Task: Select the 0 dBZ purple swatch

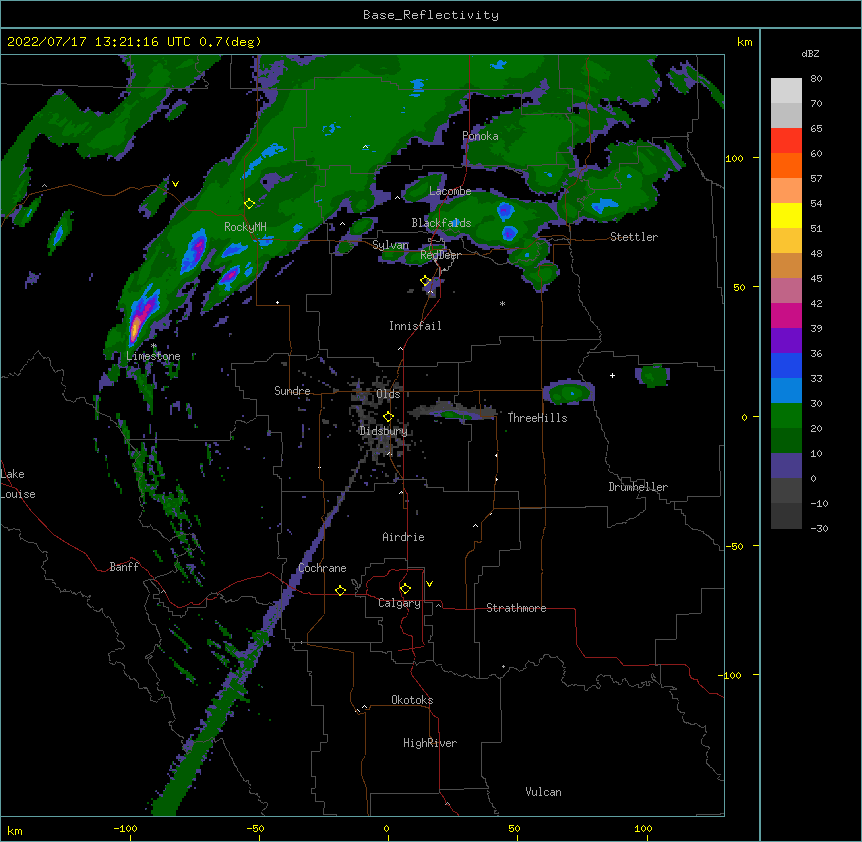Action: click(x=786, y=466)
